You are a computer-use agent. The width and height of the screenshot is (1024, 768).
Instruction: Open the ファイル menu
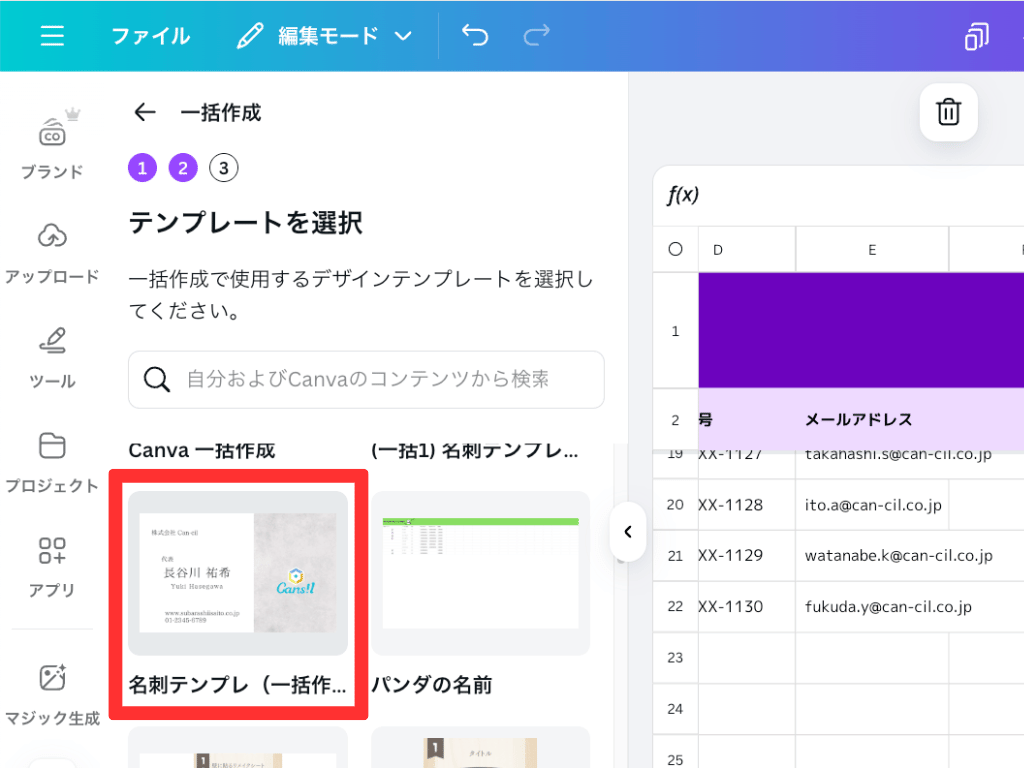[x=151, y=35]
